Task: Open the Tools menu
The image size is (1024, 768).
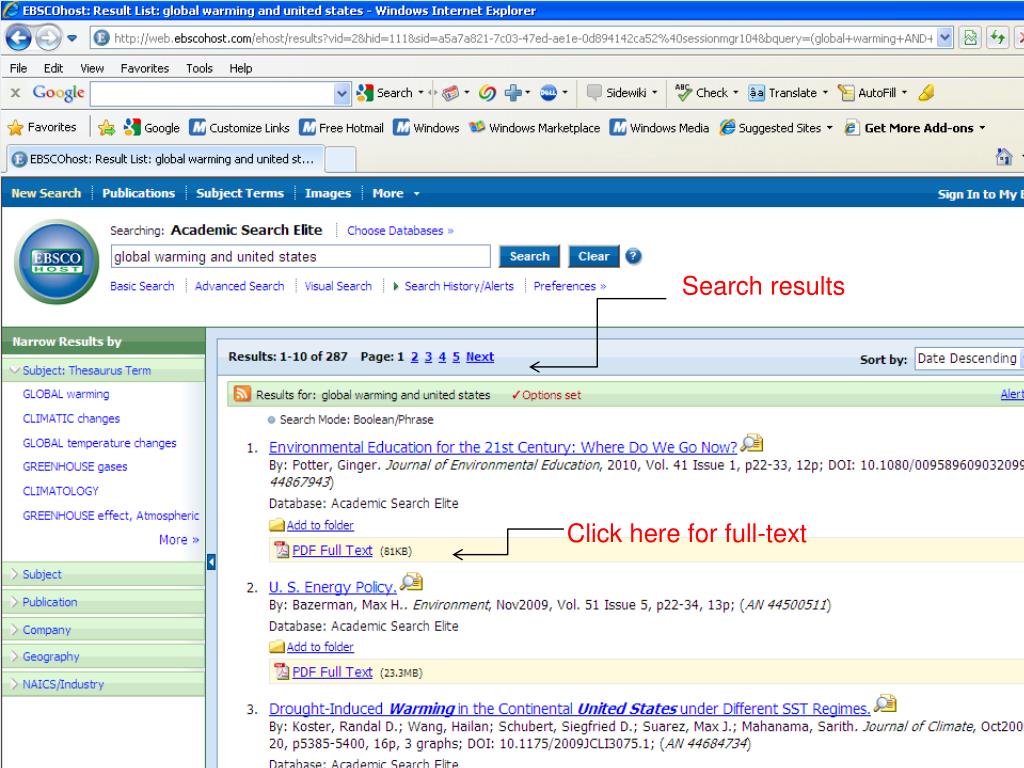Action: click(199, 68)
